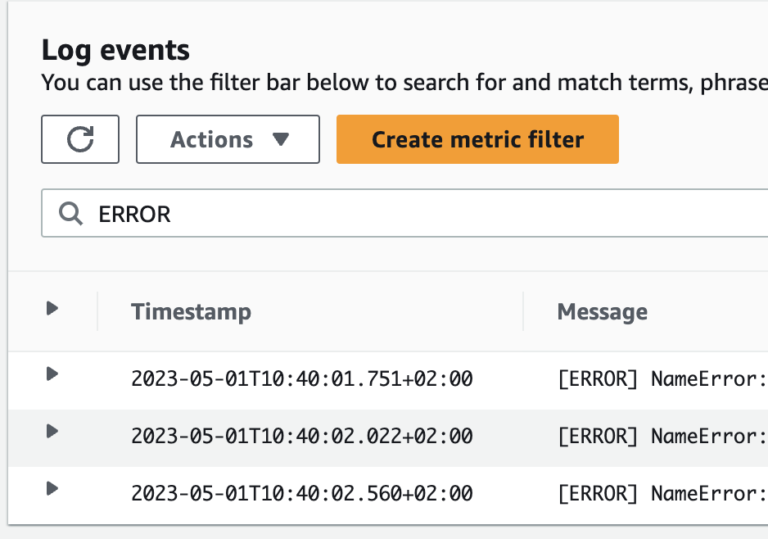Screen dimensions: 768x539
Task: Click the Timestamp column header
Action: tap(191, 311)
